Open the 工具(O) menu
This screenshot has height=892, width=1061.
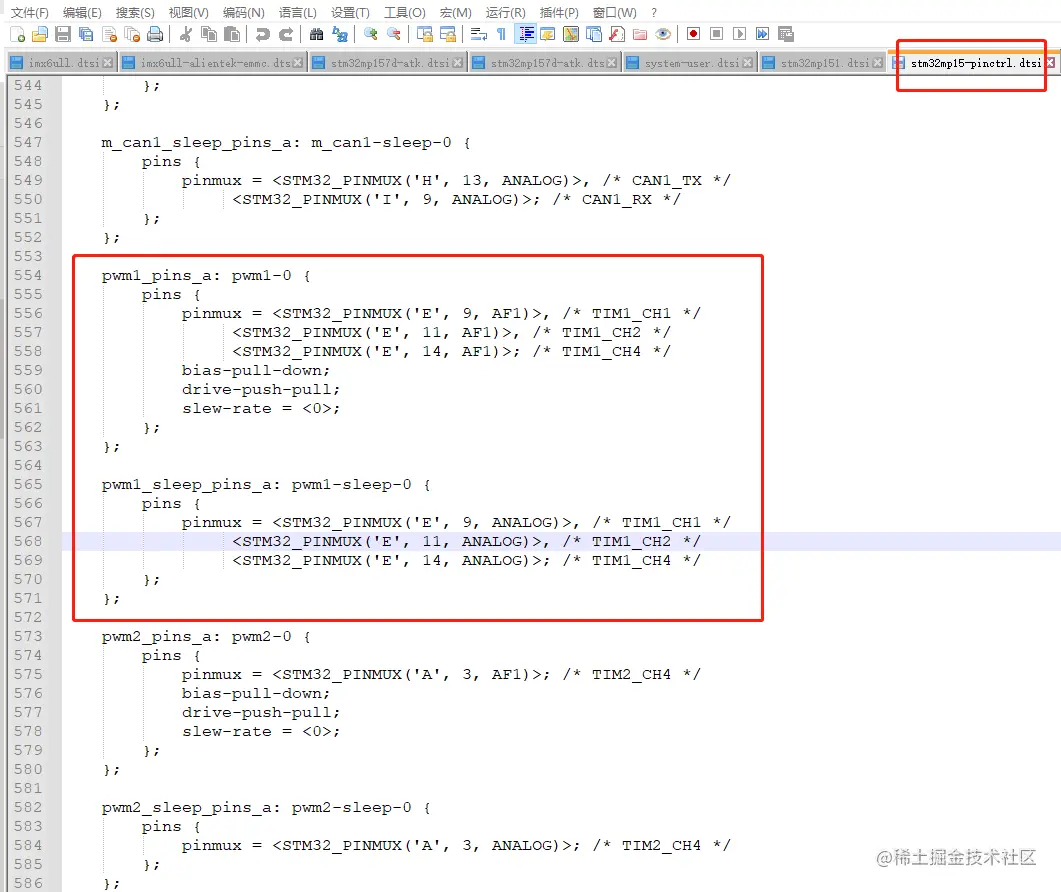(x=405, y=12)
